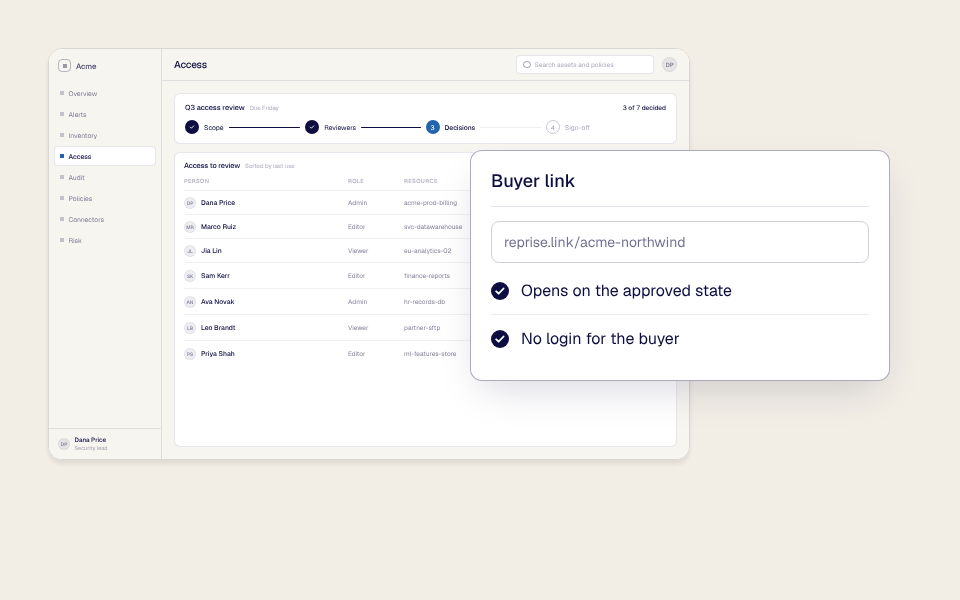Select Access in the sidebar

pyautogui.click(x=105, y=156)
